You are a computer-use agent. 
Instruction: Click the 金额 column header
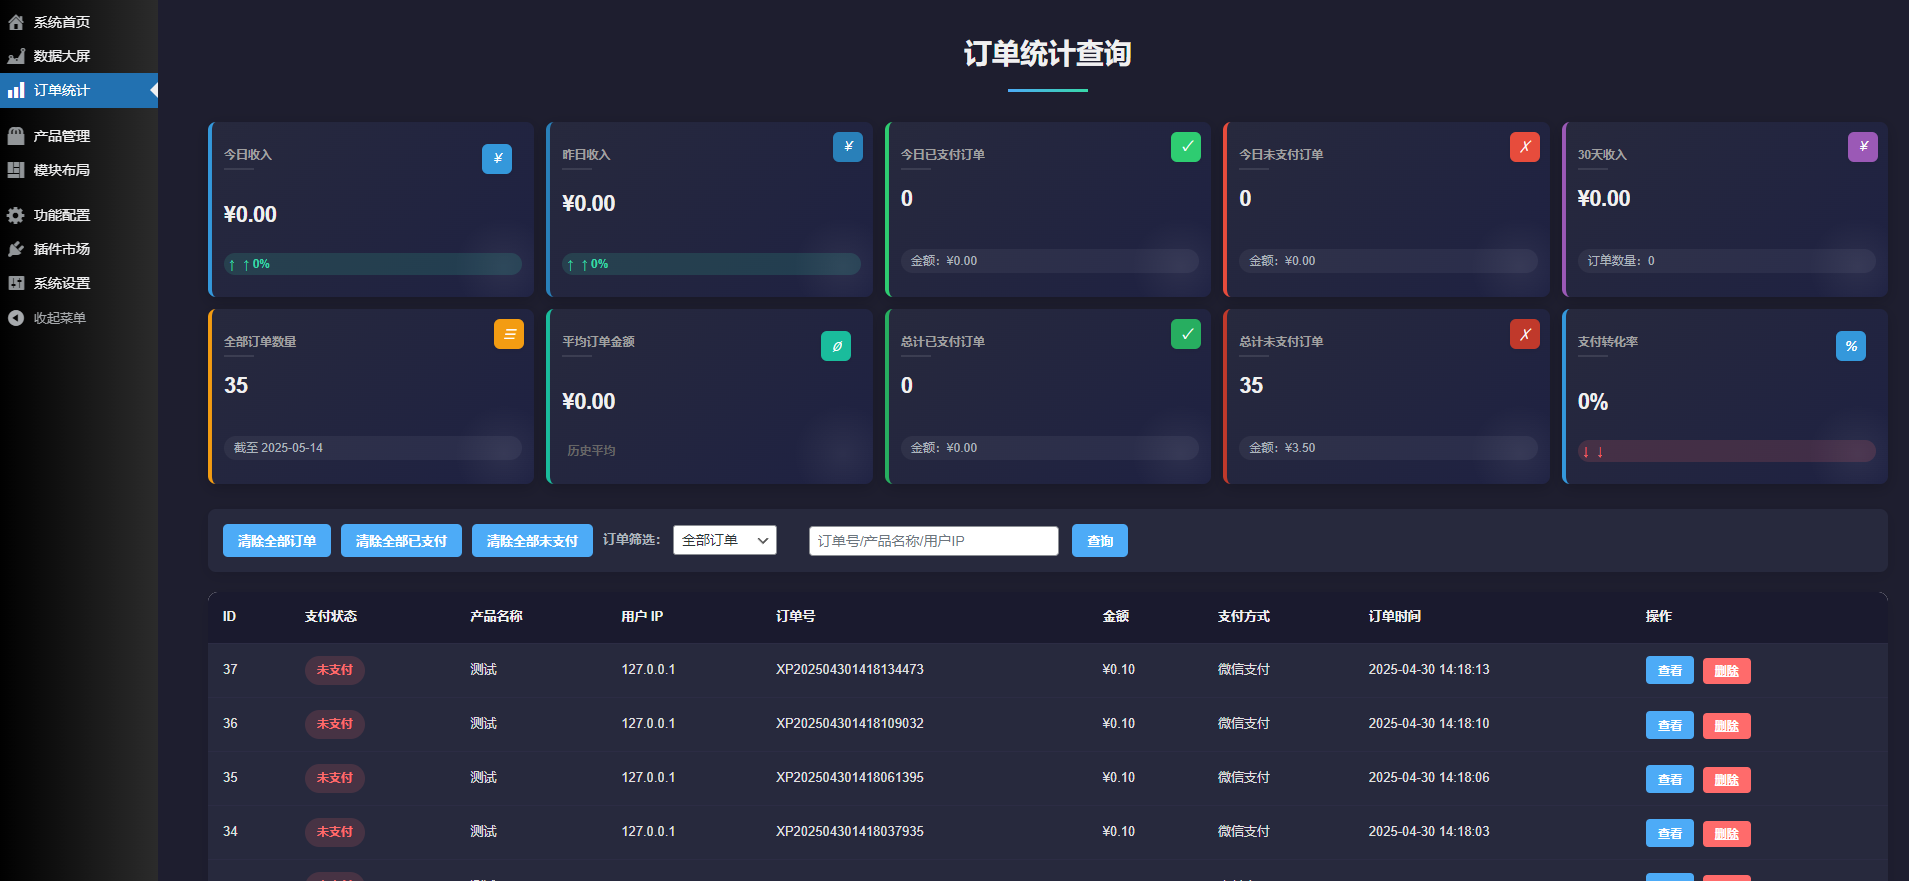pos(1116,616)
